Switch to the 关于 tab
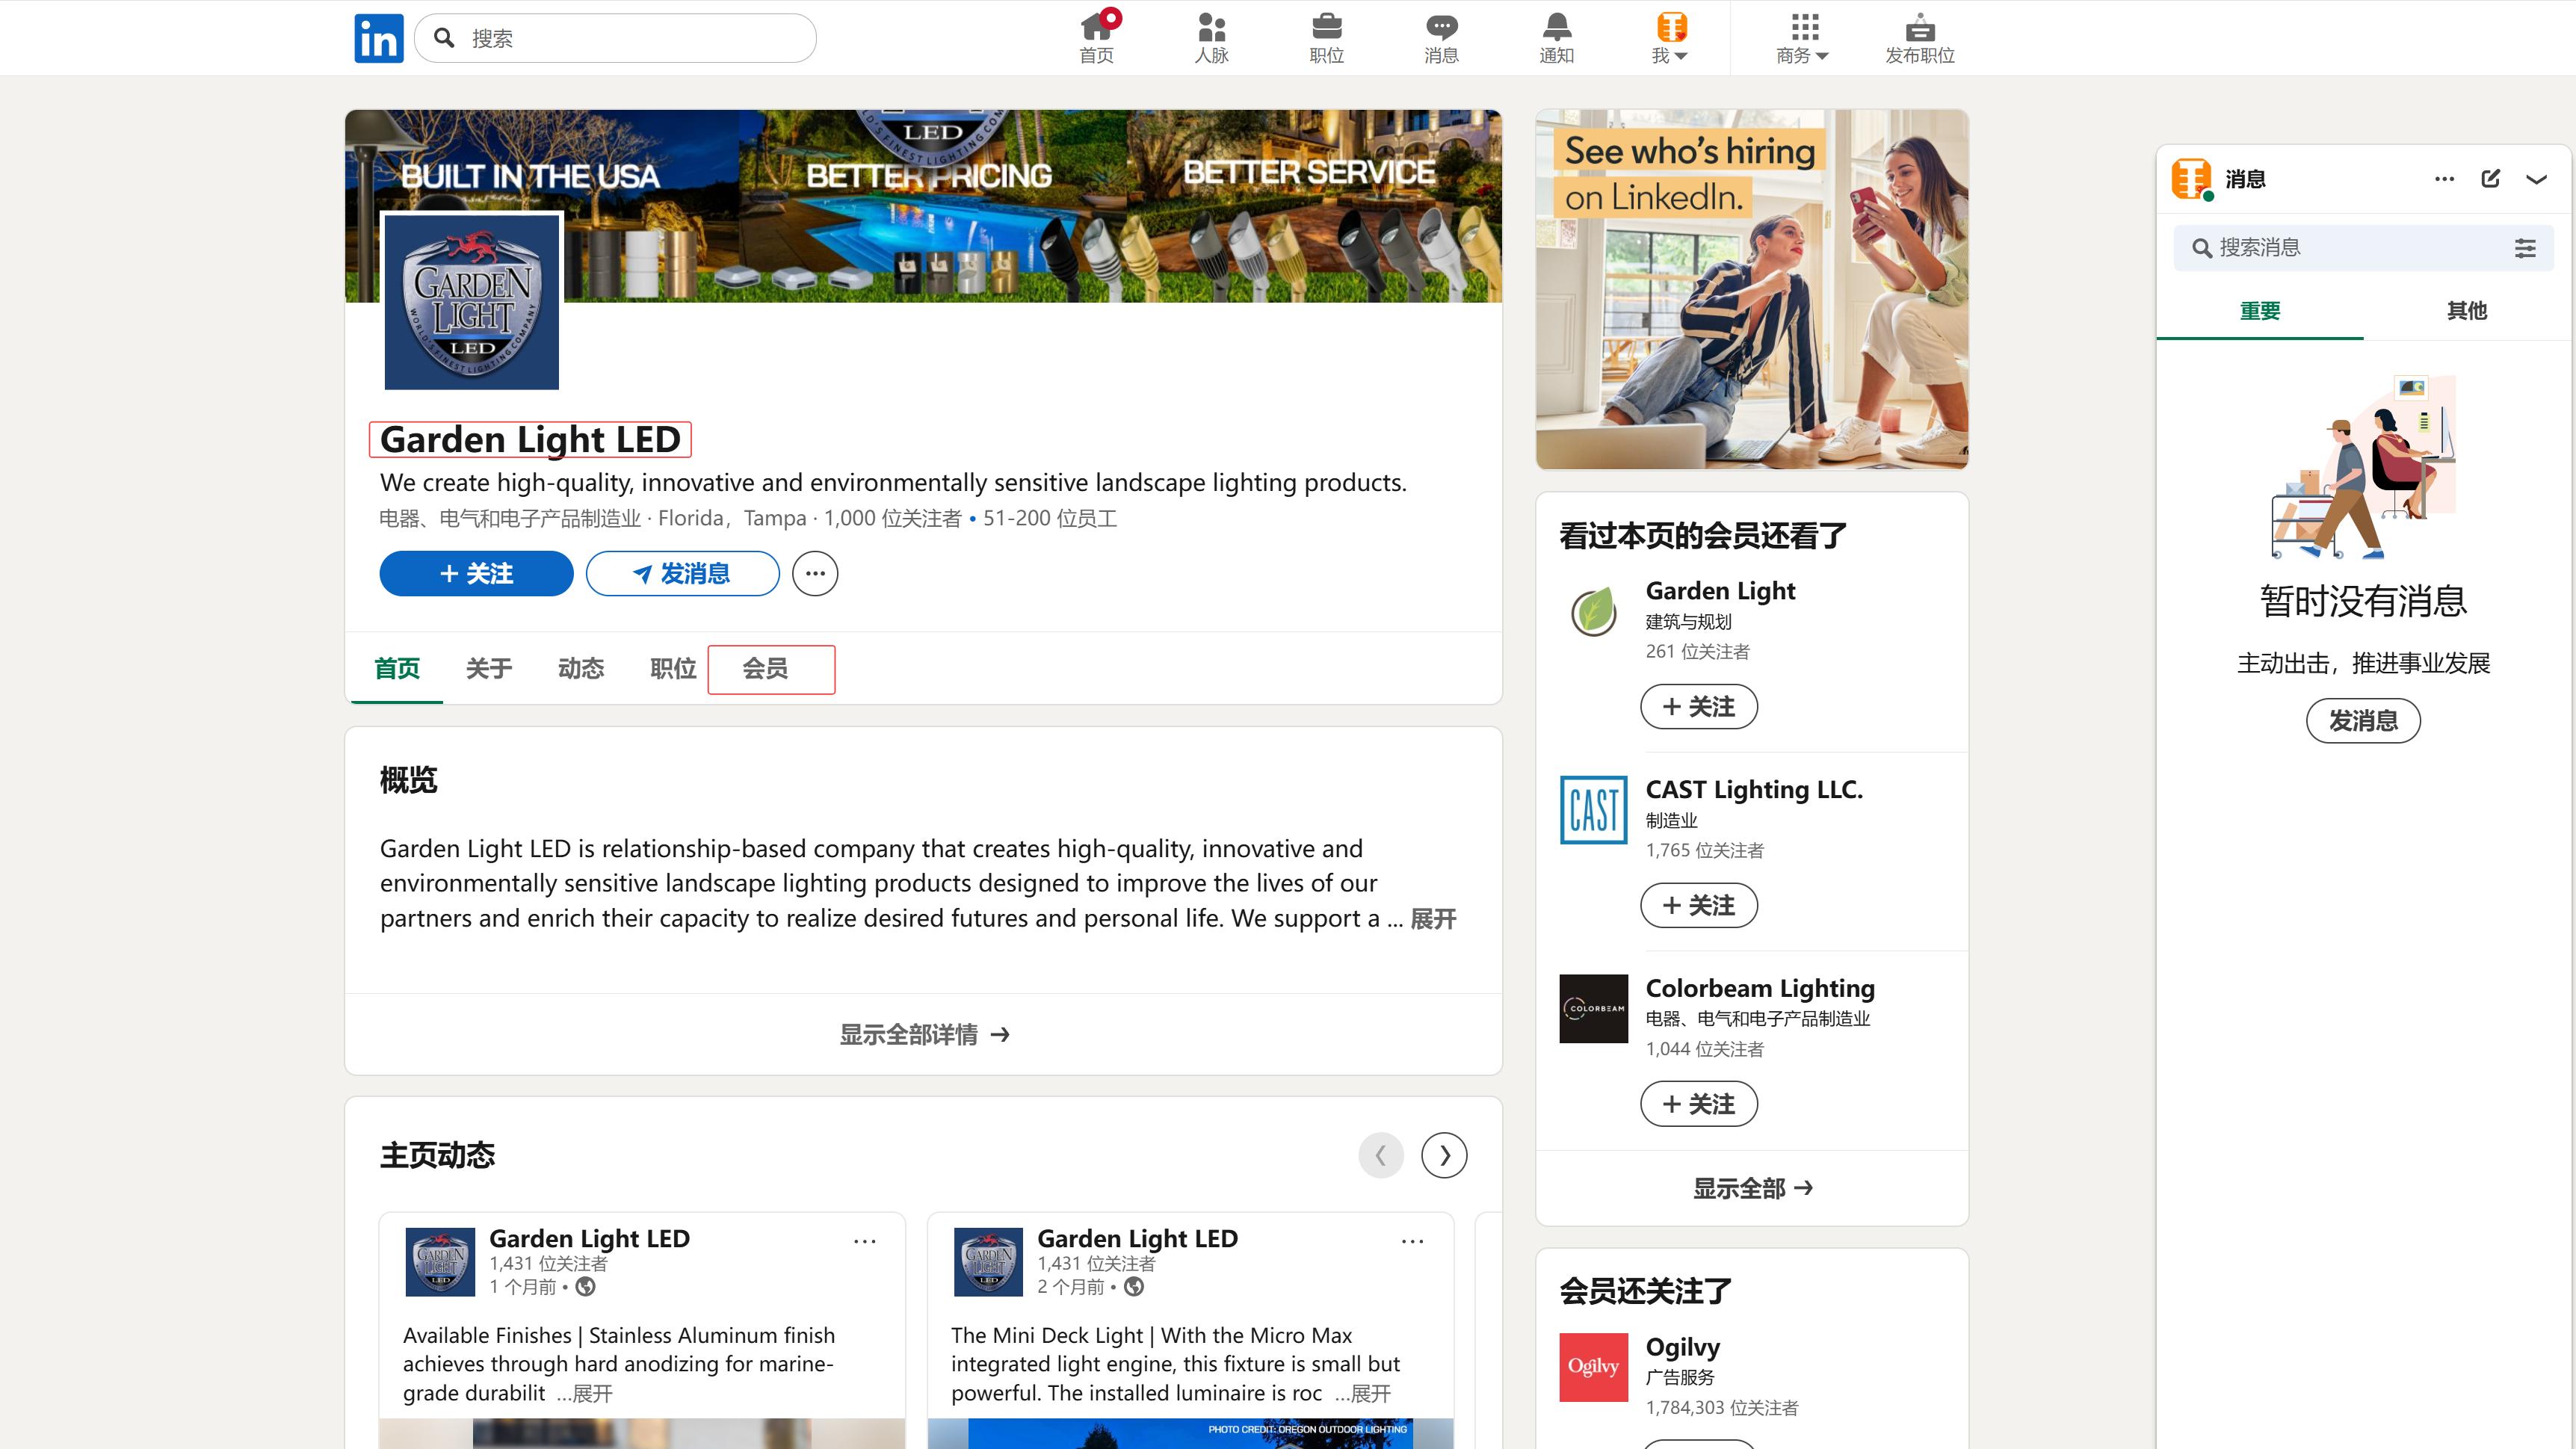This screenshot has width=2576, height=1449. (x=489, y=668)
